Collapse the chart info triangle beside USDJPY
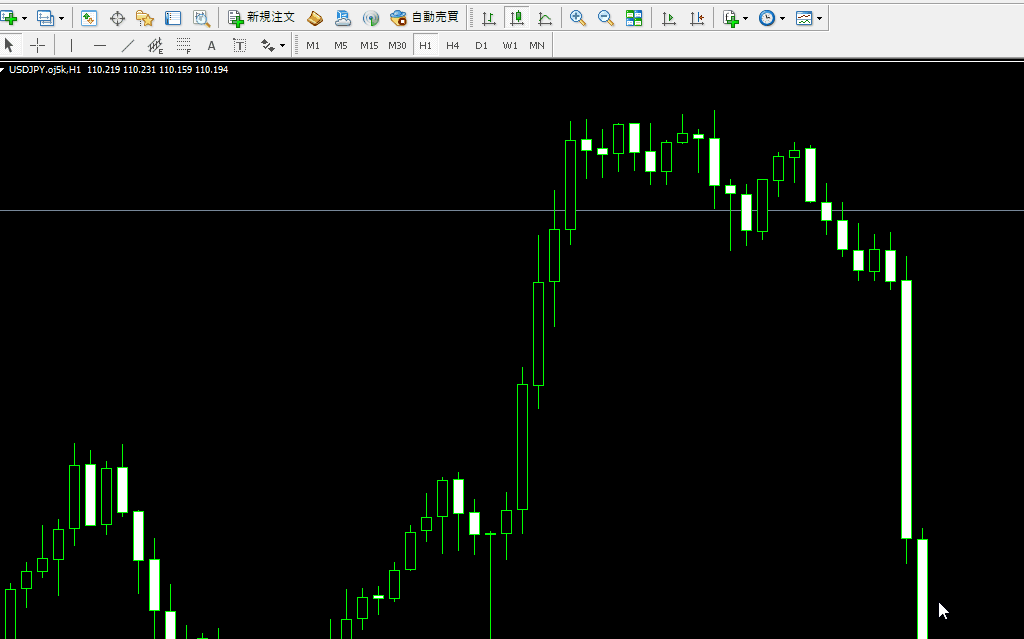The image size is (1024, 639). 3,69
